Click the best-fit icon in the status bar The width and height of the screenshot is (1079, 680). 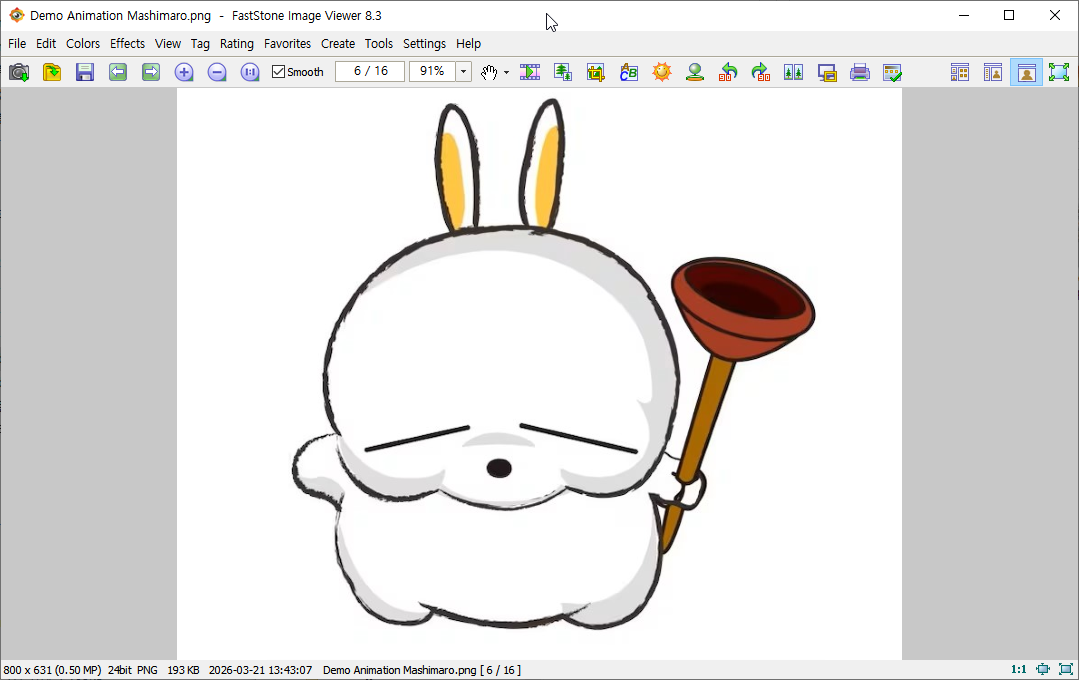tap(1043, 669)
